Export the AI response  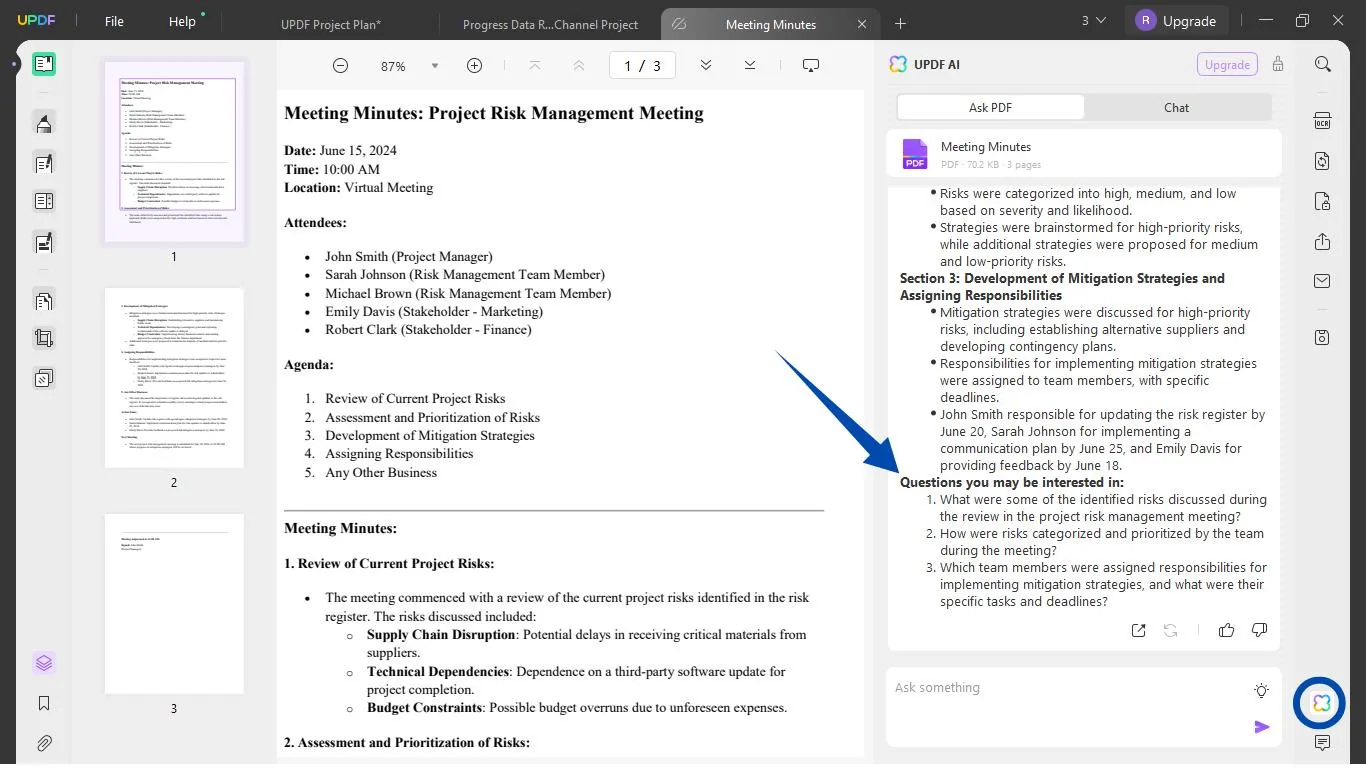(x=1138, y=630)
